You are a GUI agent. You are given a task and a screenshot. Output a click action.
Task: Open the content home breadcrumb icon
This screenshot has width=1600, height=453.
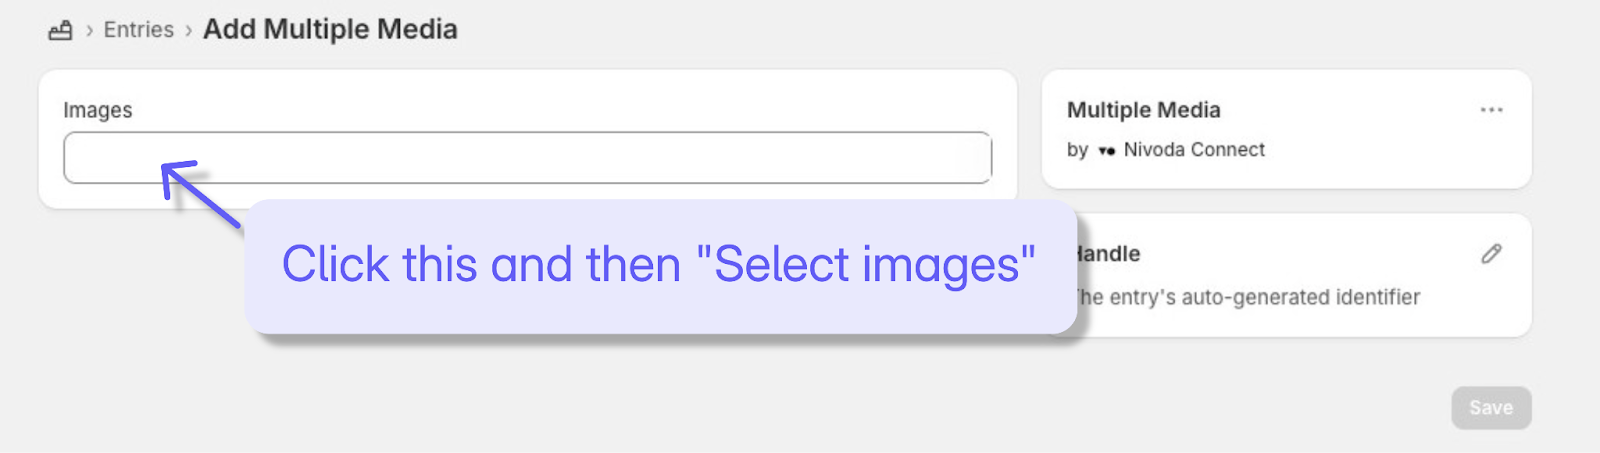tap(60, 30)
